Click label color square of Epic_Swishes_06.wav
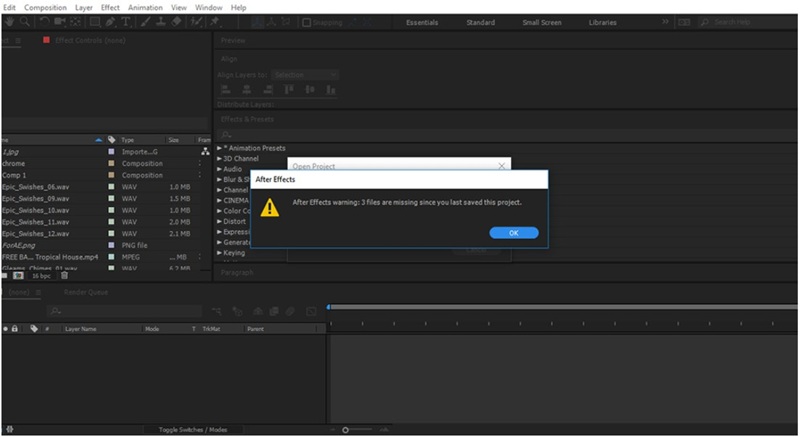The height and width of the screenshot is (437, 800). pos(111,187)
